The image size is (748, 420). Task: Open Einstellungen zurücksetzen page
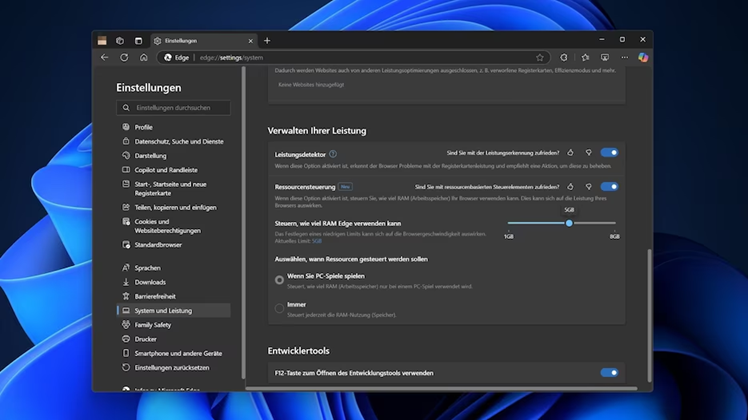tap(171, 368)
